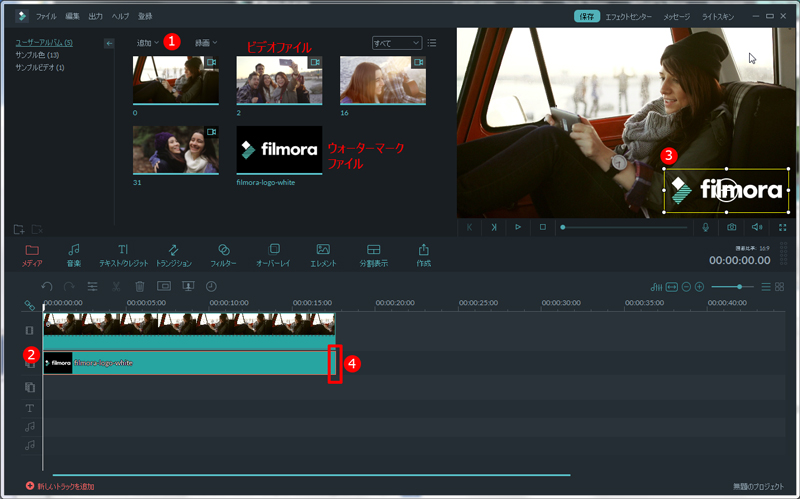This screenshot has height=499, width=800.
Task: Open メッセージ in top bar
Action: point(677,17)
